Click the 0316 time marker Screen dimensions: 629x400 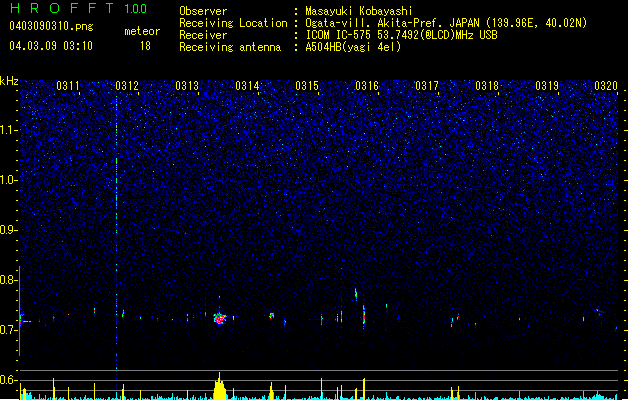367,86
